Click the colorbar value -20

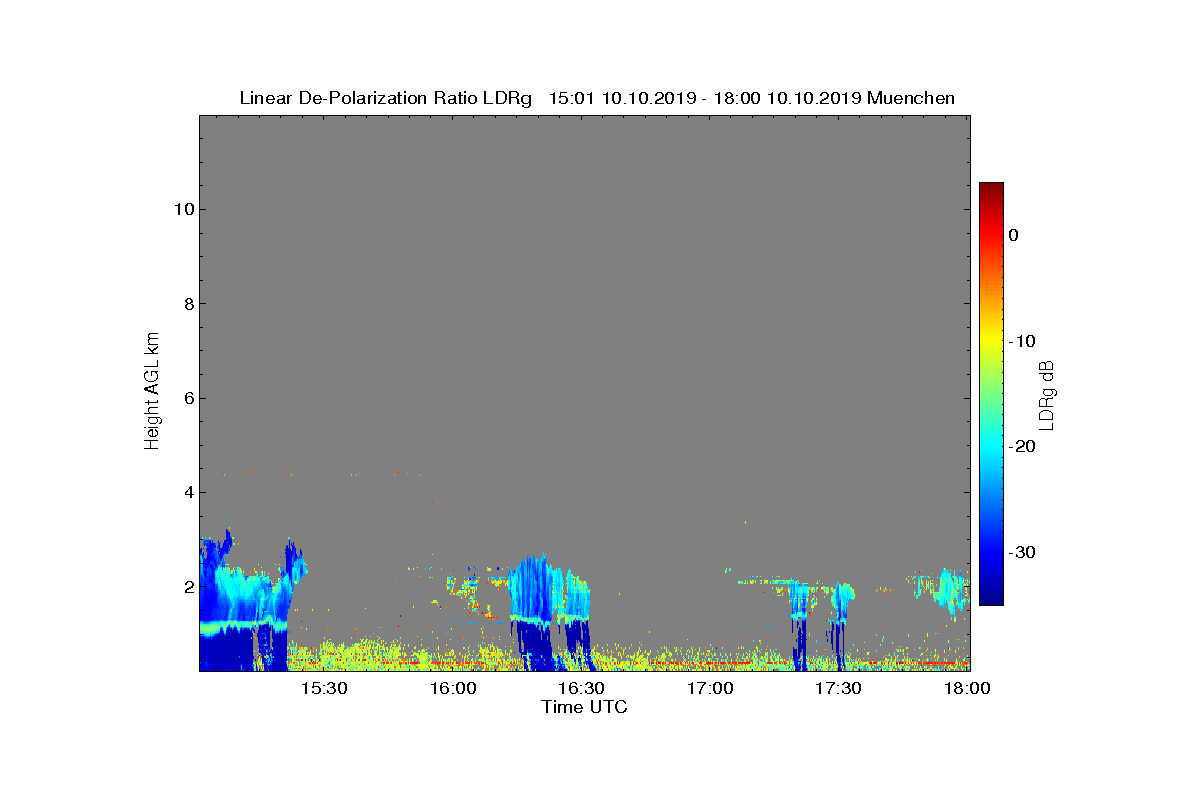pyautogui.click(x=1021, y=447)
